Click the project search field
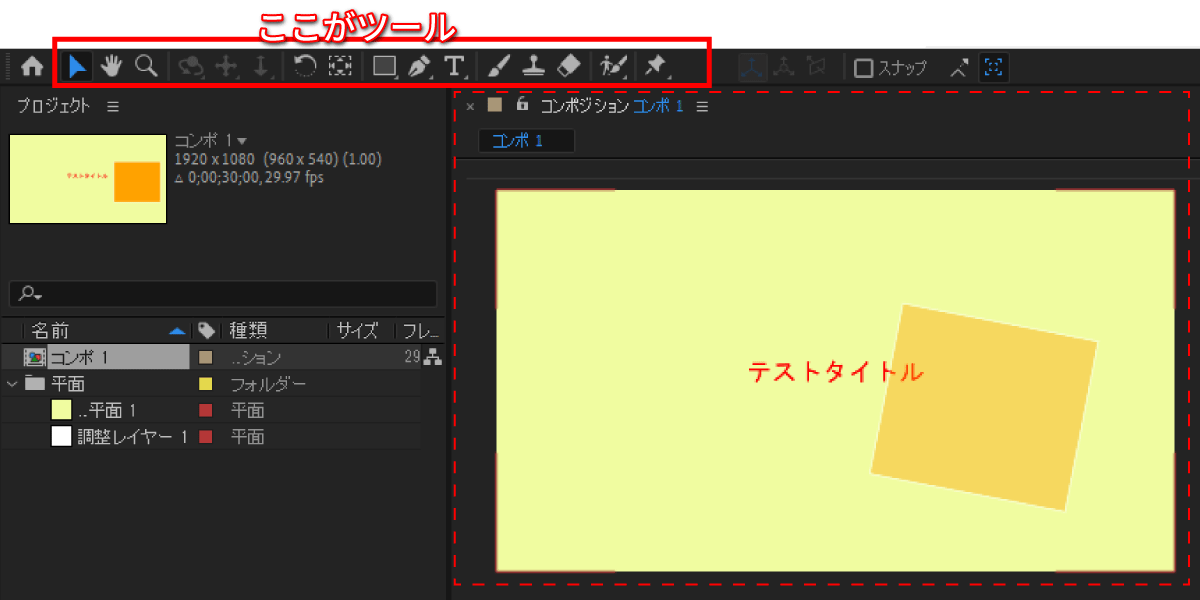 tap(223, 294)
